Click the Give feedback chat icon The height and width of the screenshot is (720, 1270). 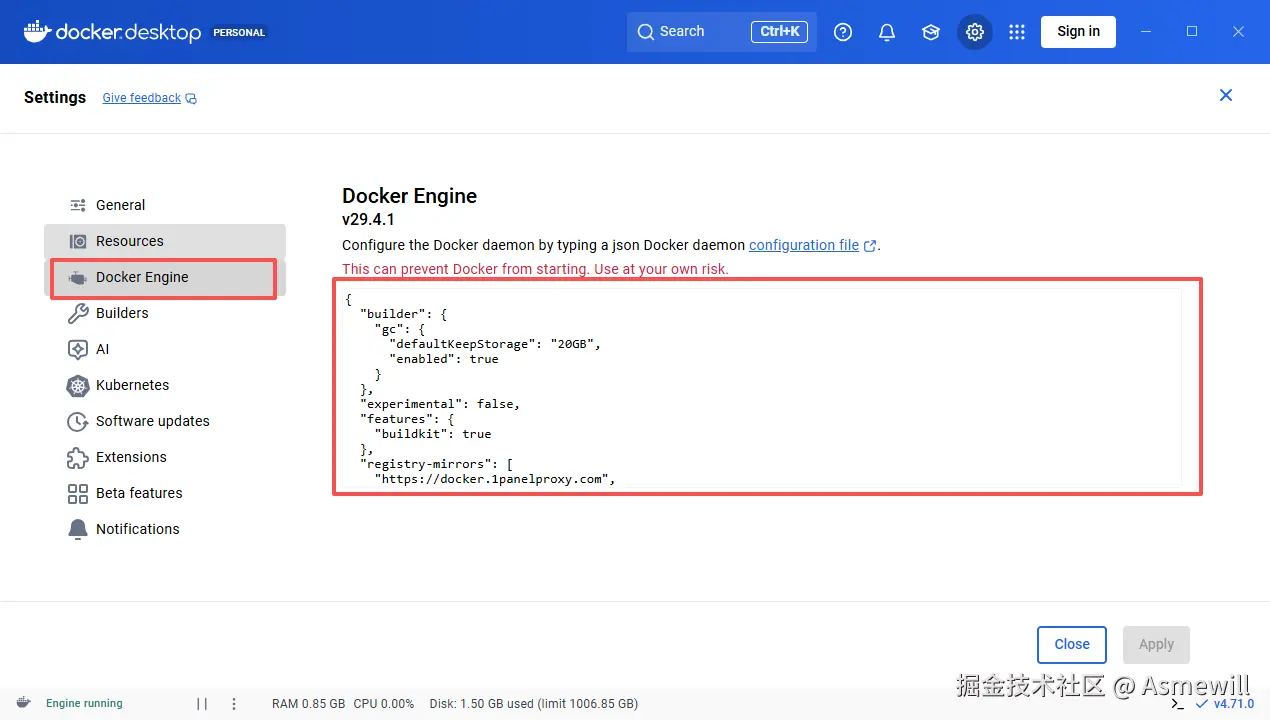pos(191,98)
